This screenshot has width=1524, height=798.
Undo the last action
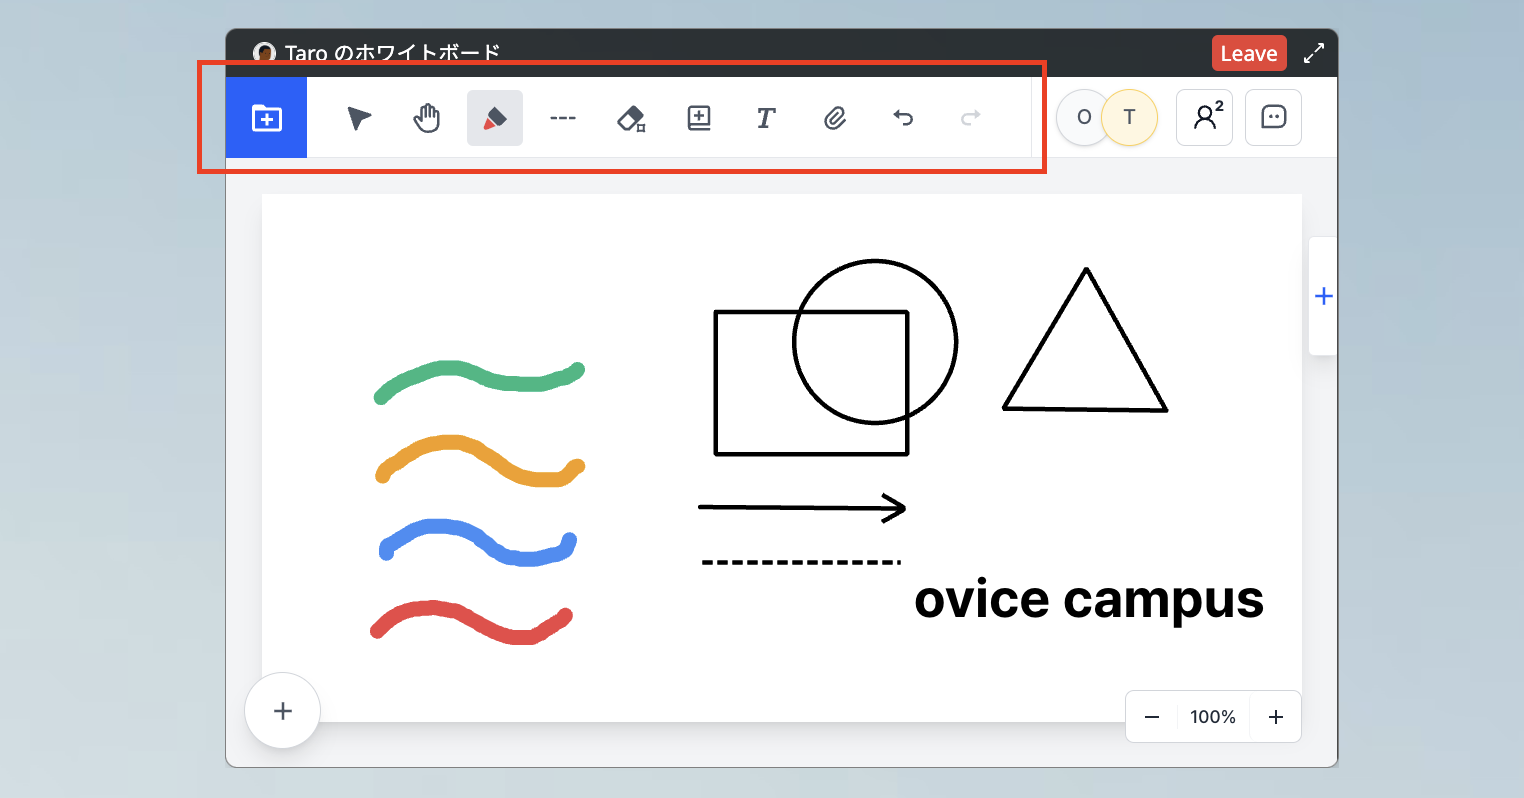(903, 118)
